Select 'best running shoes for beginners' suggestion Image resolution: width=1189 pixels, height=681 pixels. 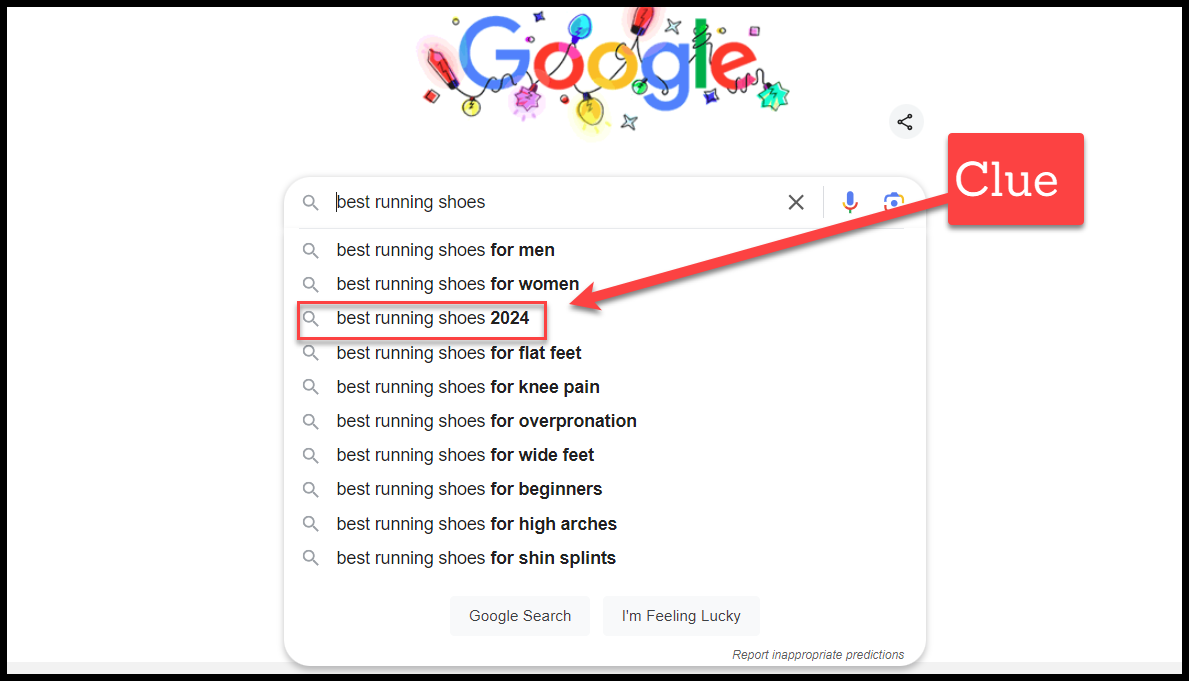pyautogui.click(x=469, y=489)
